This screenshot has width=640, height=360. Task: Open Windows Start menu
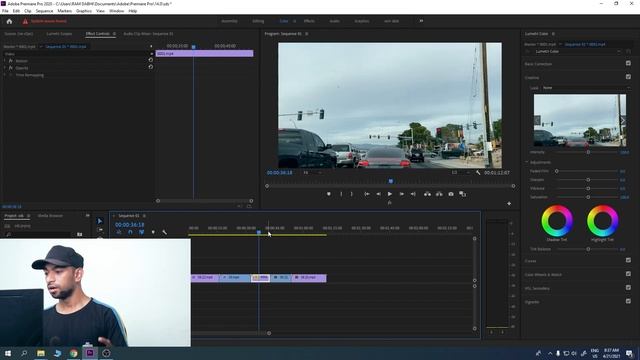[8, 353]
